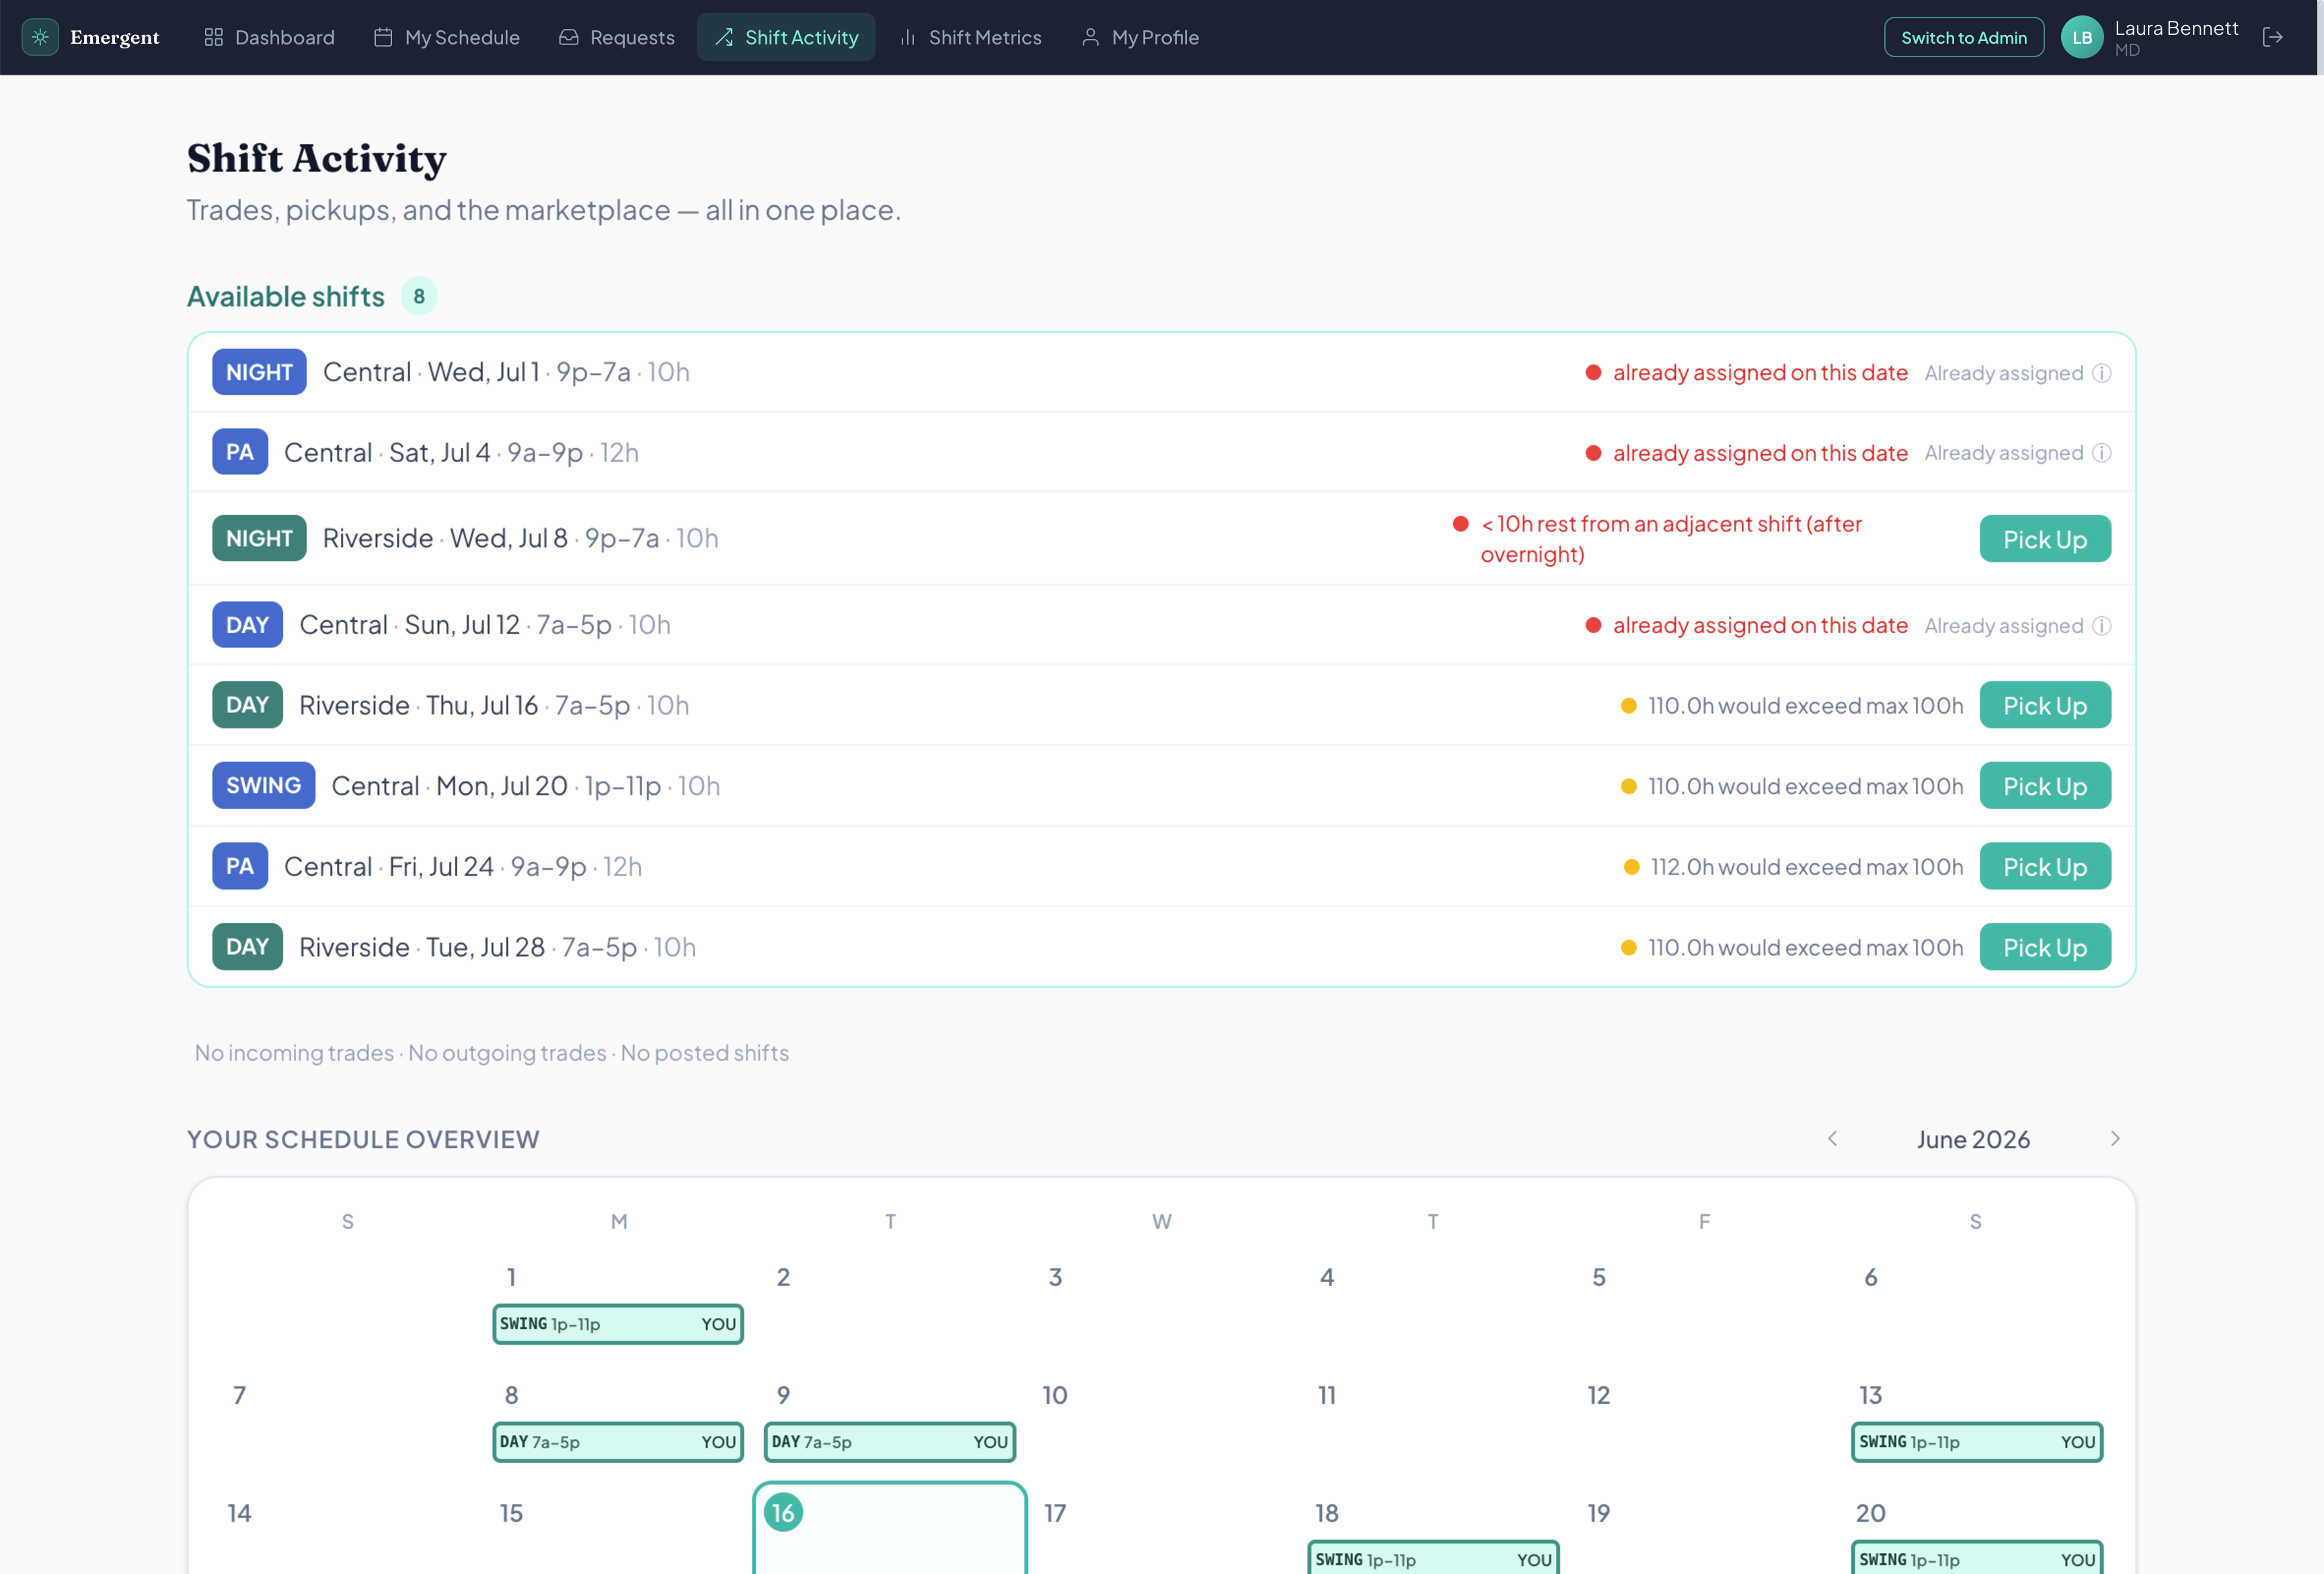2324x1574 pixels.
Task: Click info icon on Sun, Jul 12 row
Action: tap(2102, 626)
